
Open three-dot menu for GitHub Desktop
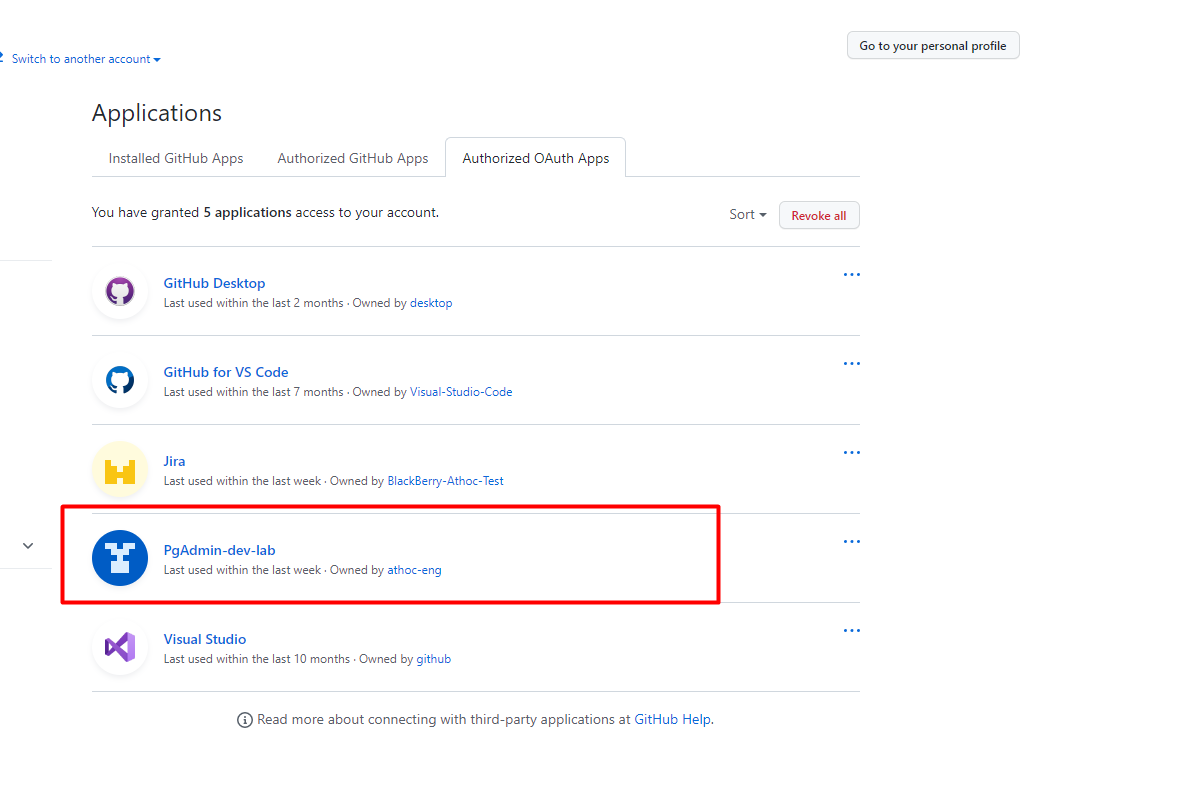click(851, 275)
